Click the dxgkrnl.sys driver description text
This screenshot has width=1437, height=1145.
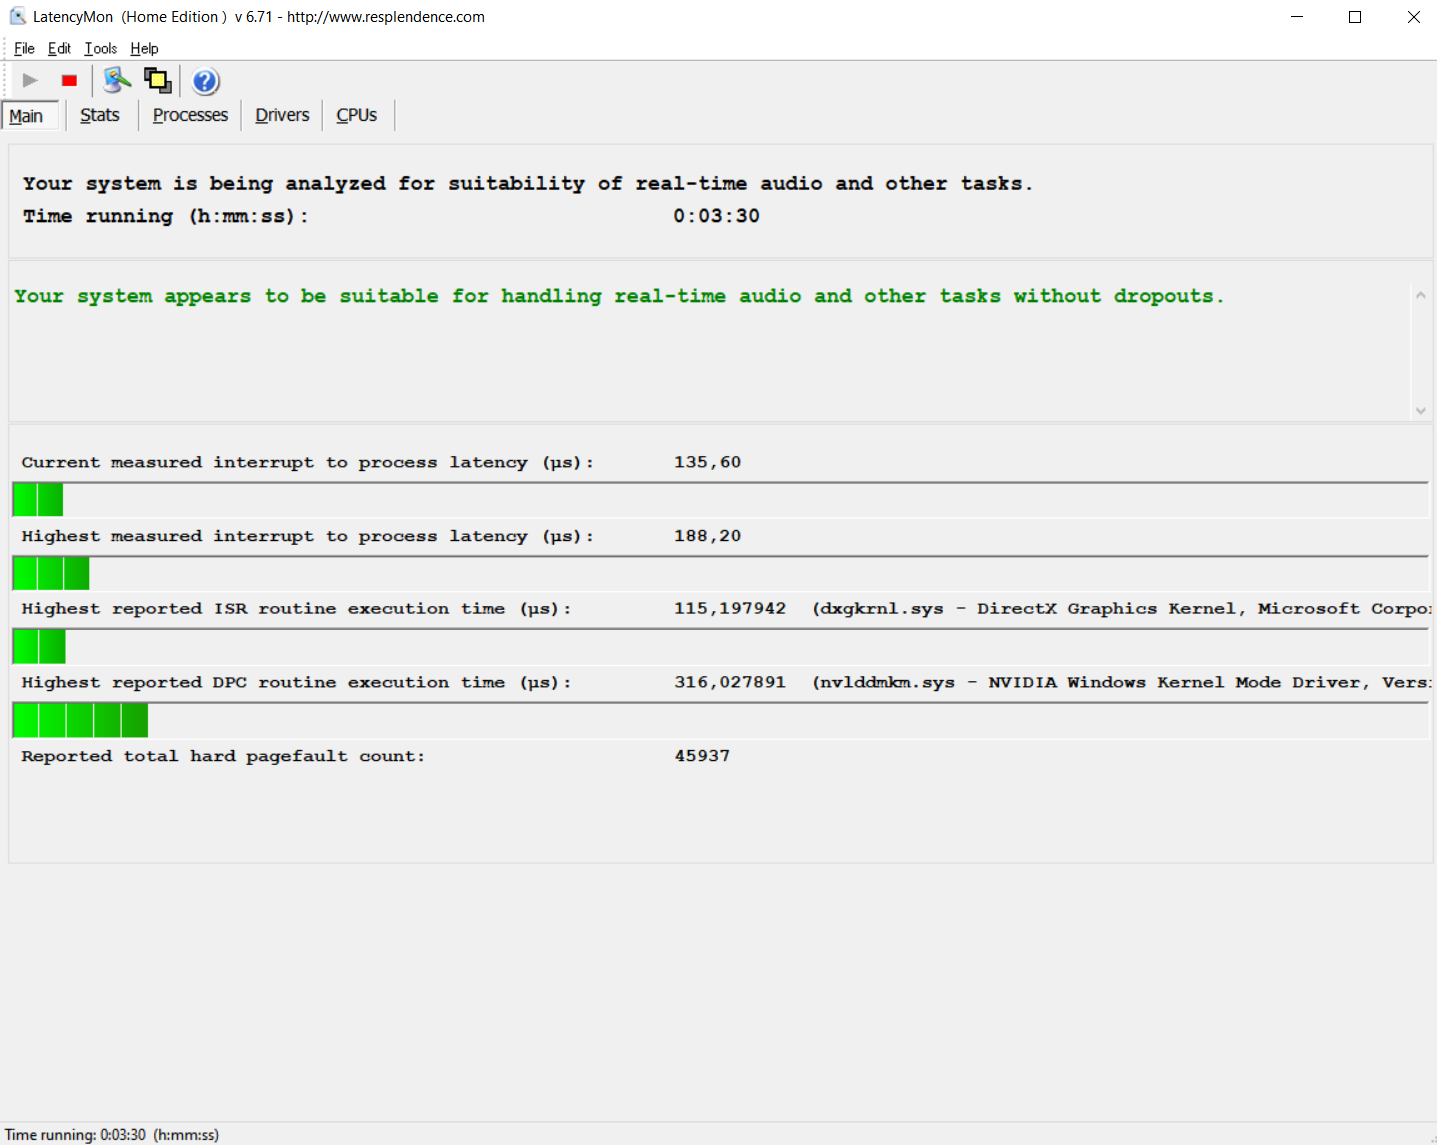pos(1122,608)
